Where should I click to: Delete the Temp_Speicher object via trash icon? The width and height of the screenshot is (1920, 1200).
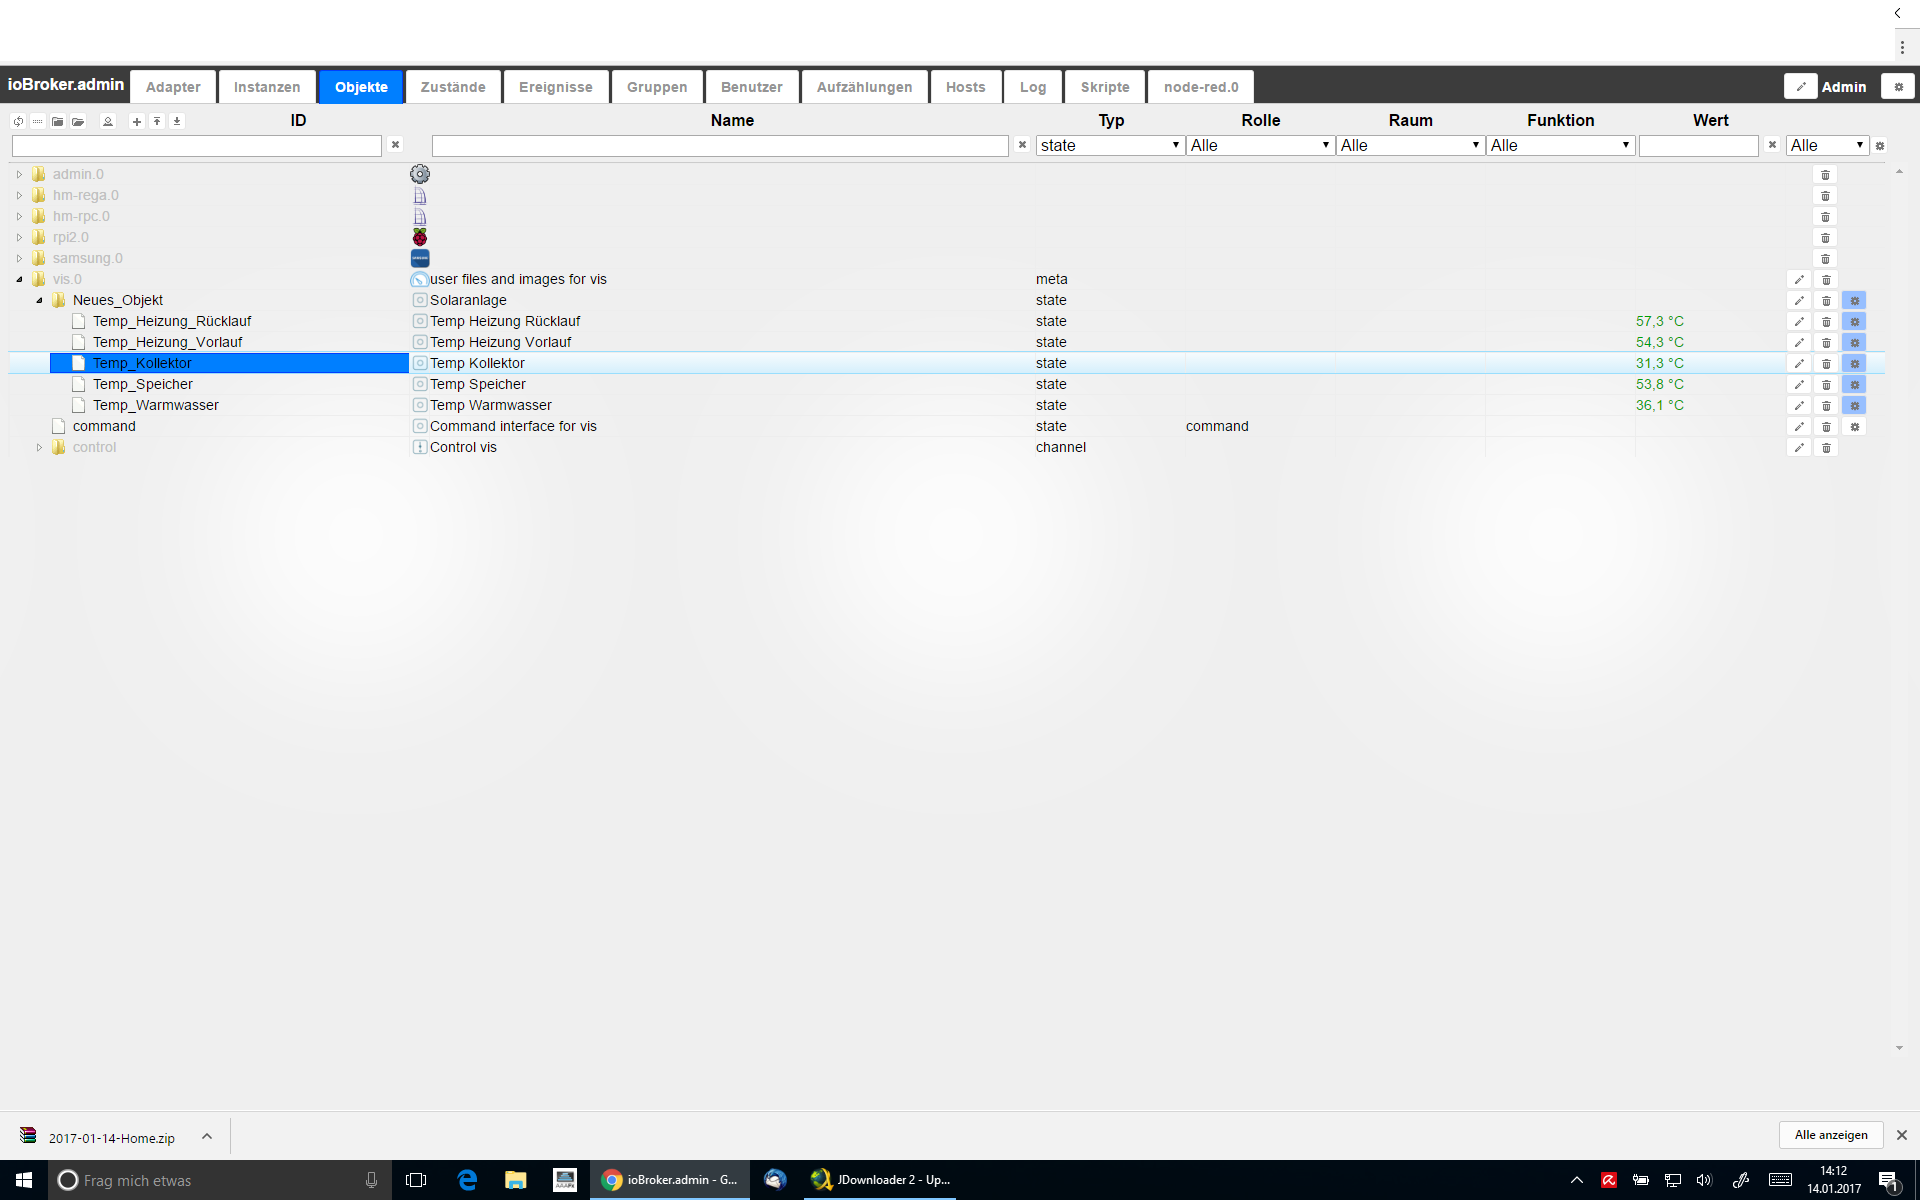1826,384
